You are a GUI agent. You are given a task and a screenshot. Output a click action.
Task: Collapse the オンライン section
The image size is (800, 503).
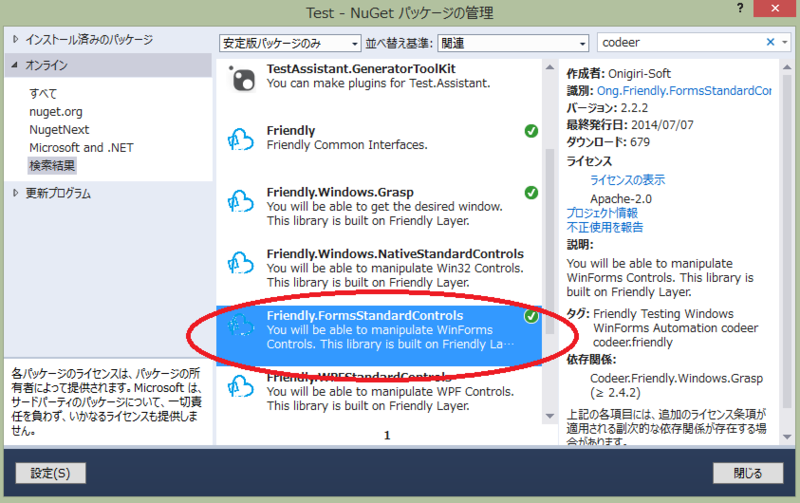[x=14, y=65]
